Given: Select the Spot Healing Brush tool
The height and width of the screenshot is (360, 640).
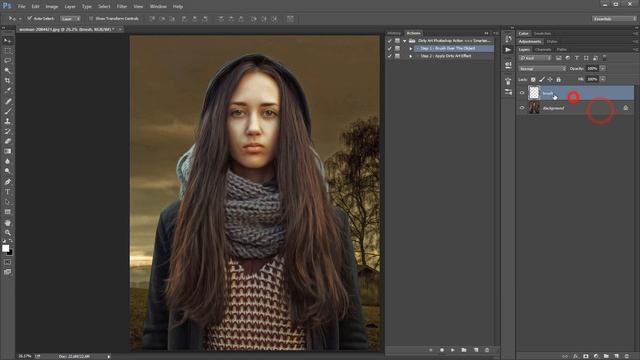Looking at the screenshot, I should click(x=7, y=101).
